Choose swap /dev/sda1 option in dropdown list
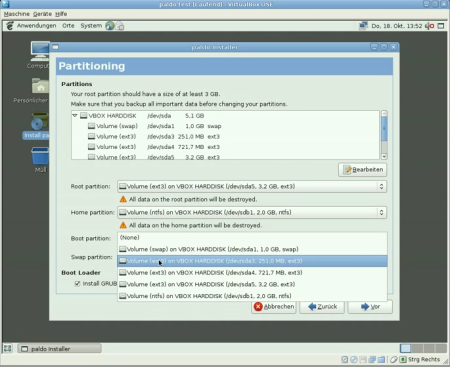 (x=252, y=249)
